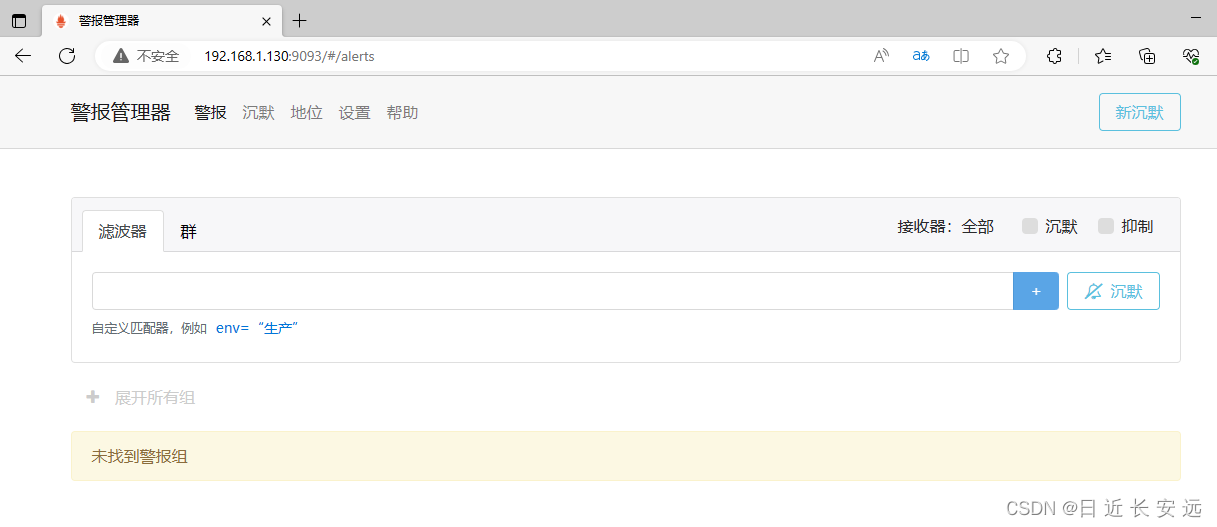Click the 警报管理器 brand title

[x=121, y=113]
